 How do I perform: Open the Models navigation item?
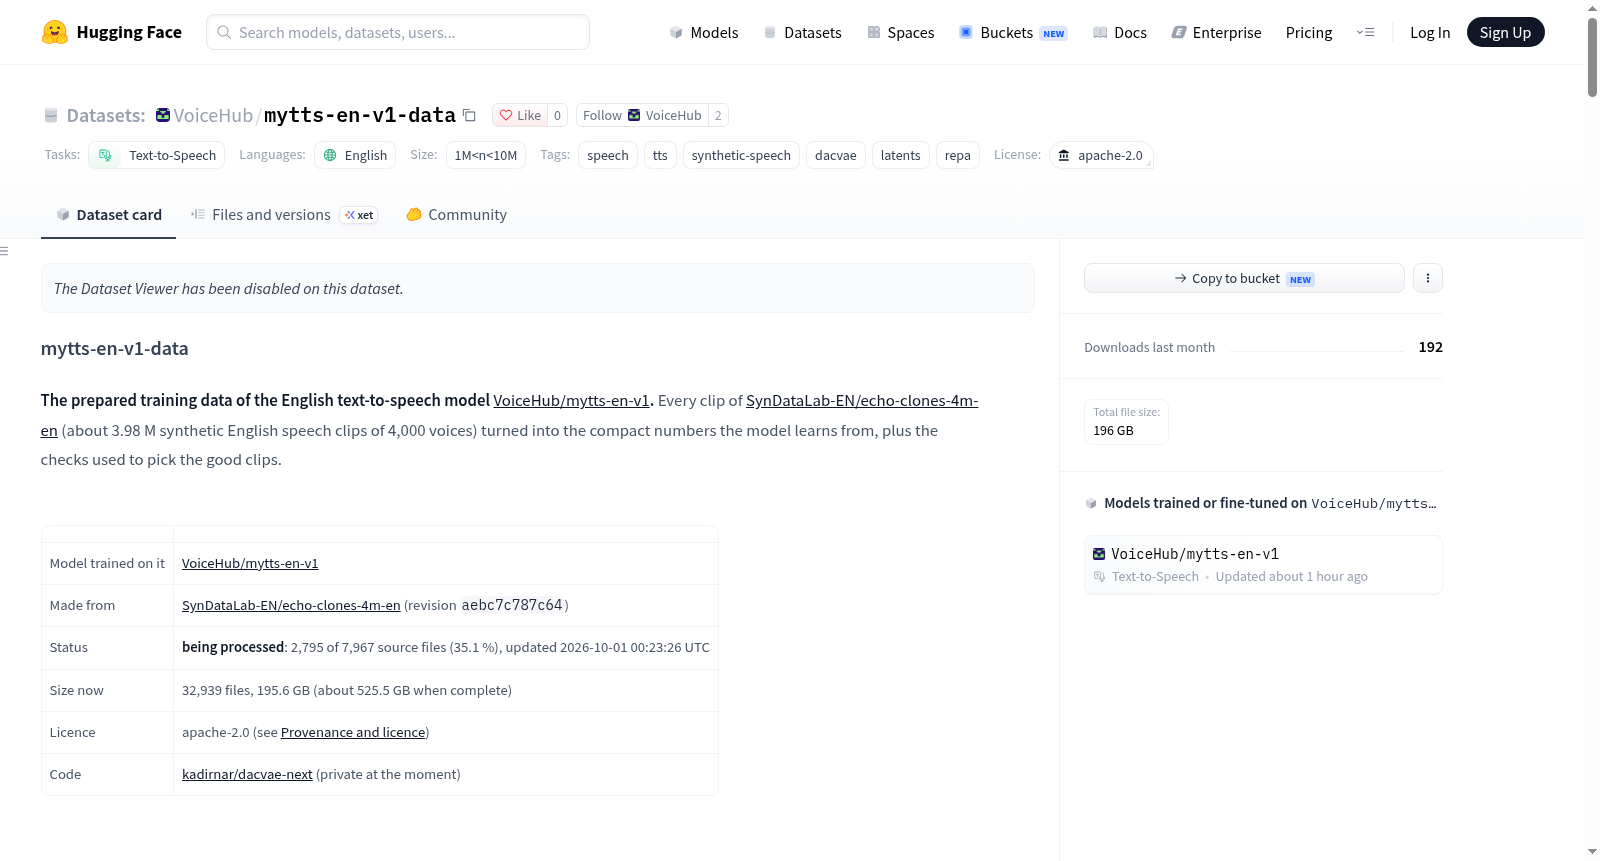pyautogui.click(x=704, y=32)
